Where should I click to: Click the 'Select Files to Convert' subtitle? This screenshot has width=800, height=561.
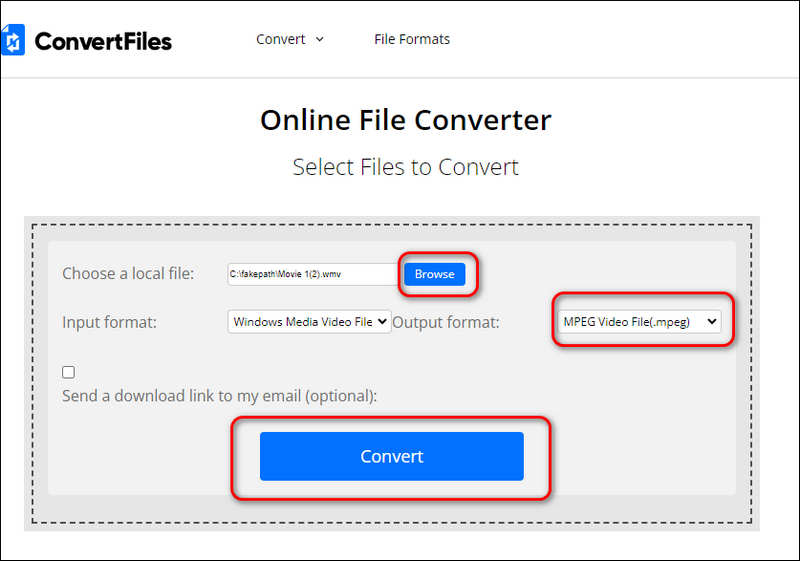tap(406, 167)
